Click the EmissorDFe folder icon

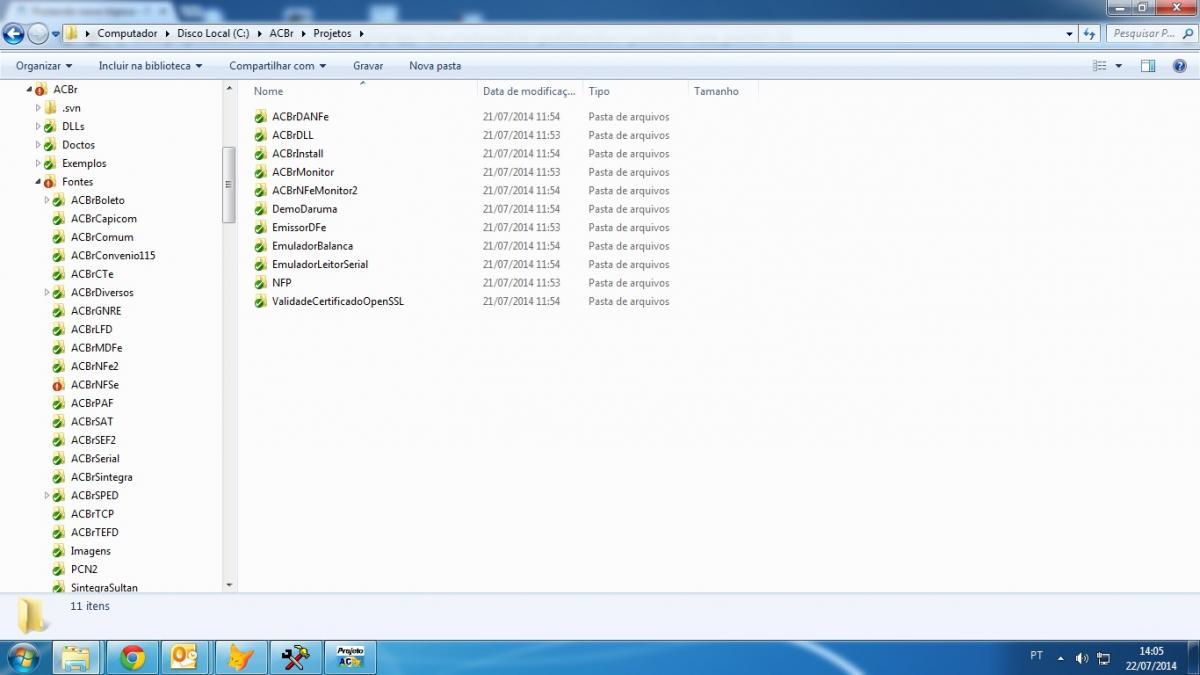[261, 228]
